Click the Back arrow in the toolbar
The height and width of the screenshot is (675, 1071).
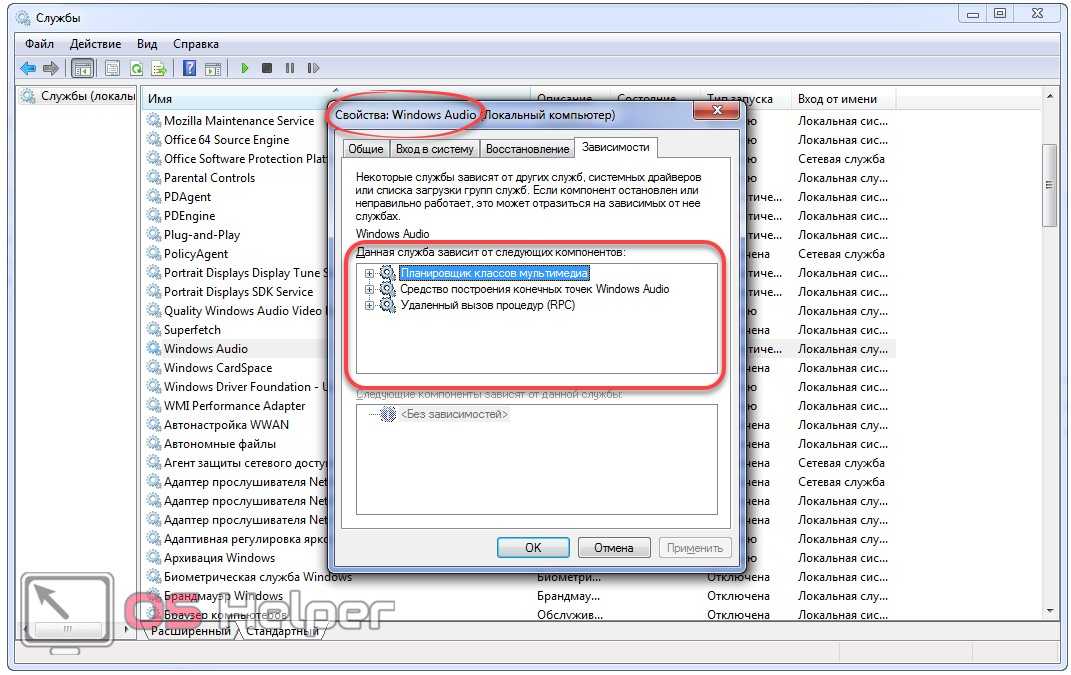pos(28,68)
